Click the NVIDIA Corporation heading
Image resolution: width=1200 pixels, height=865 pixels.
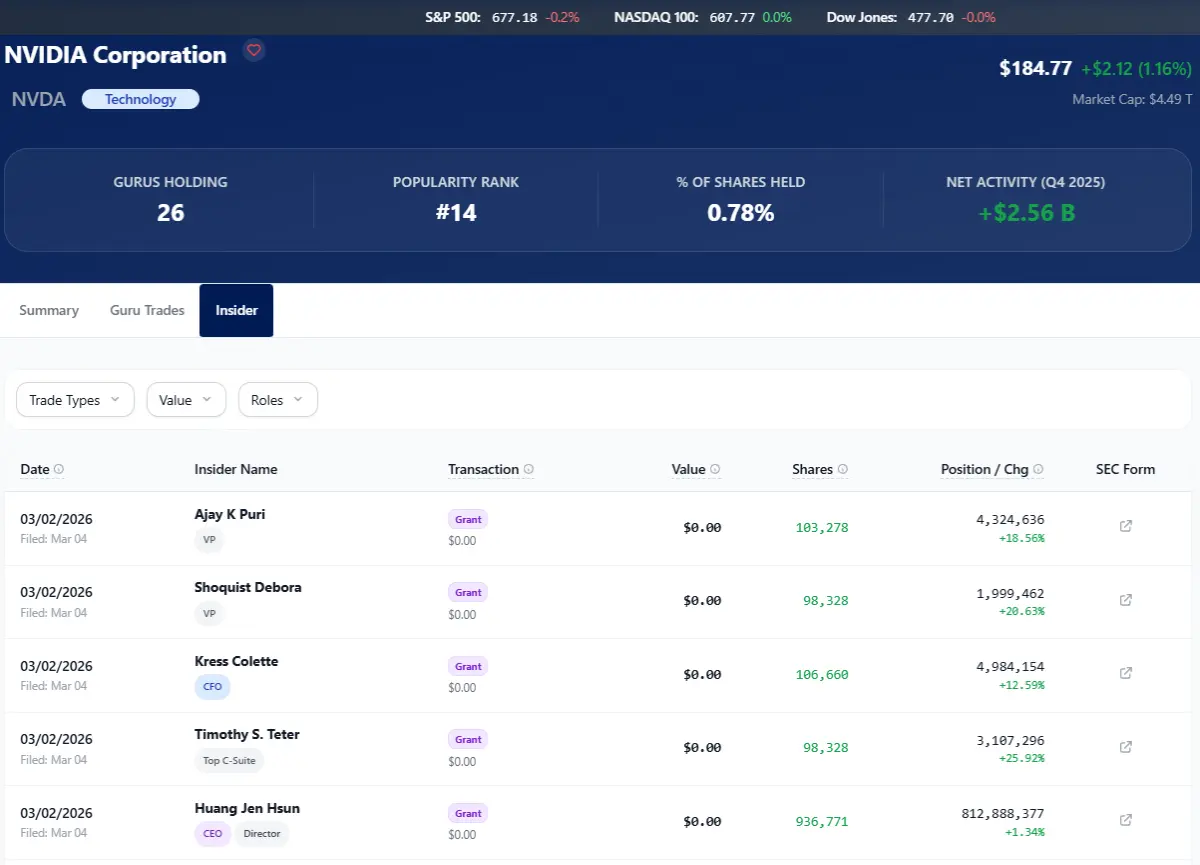click(115, 55)
